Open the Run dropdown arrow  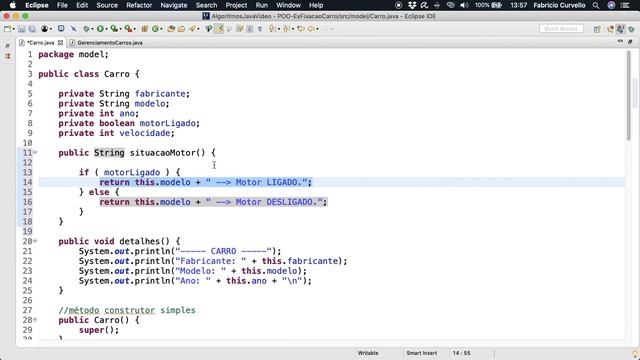pyautogui.click(x=106, y=29)
